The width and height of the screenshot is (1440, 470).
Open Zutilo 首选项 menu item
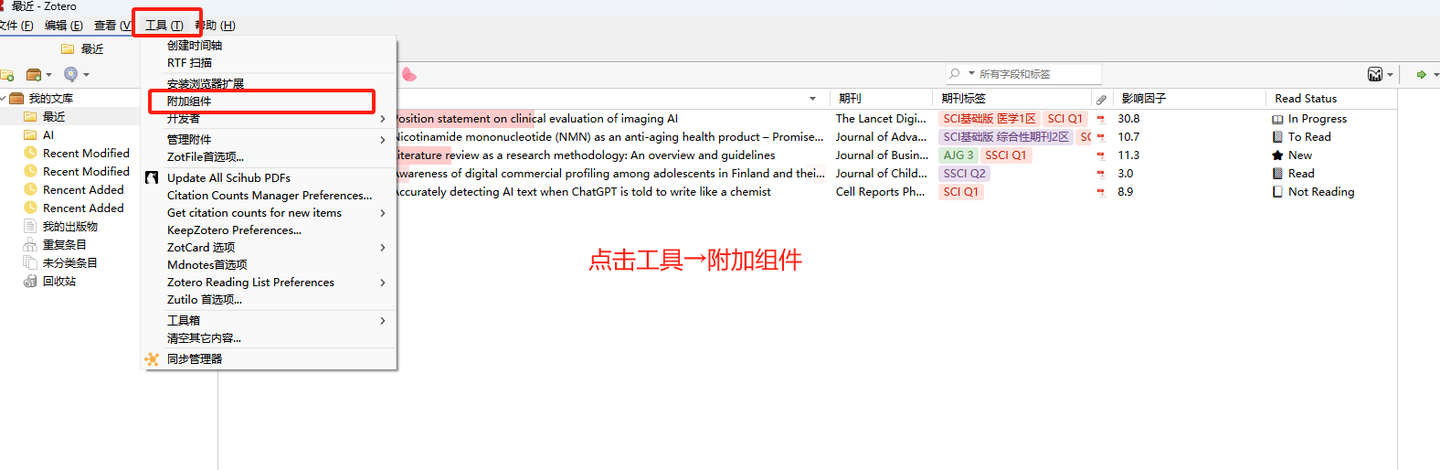pyautogui.click(x=269, y=299)
